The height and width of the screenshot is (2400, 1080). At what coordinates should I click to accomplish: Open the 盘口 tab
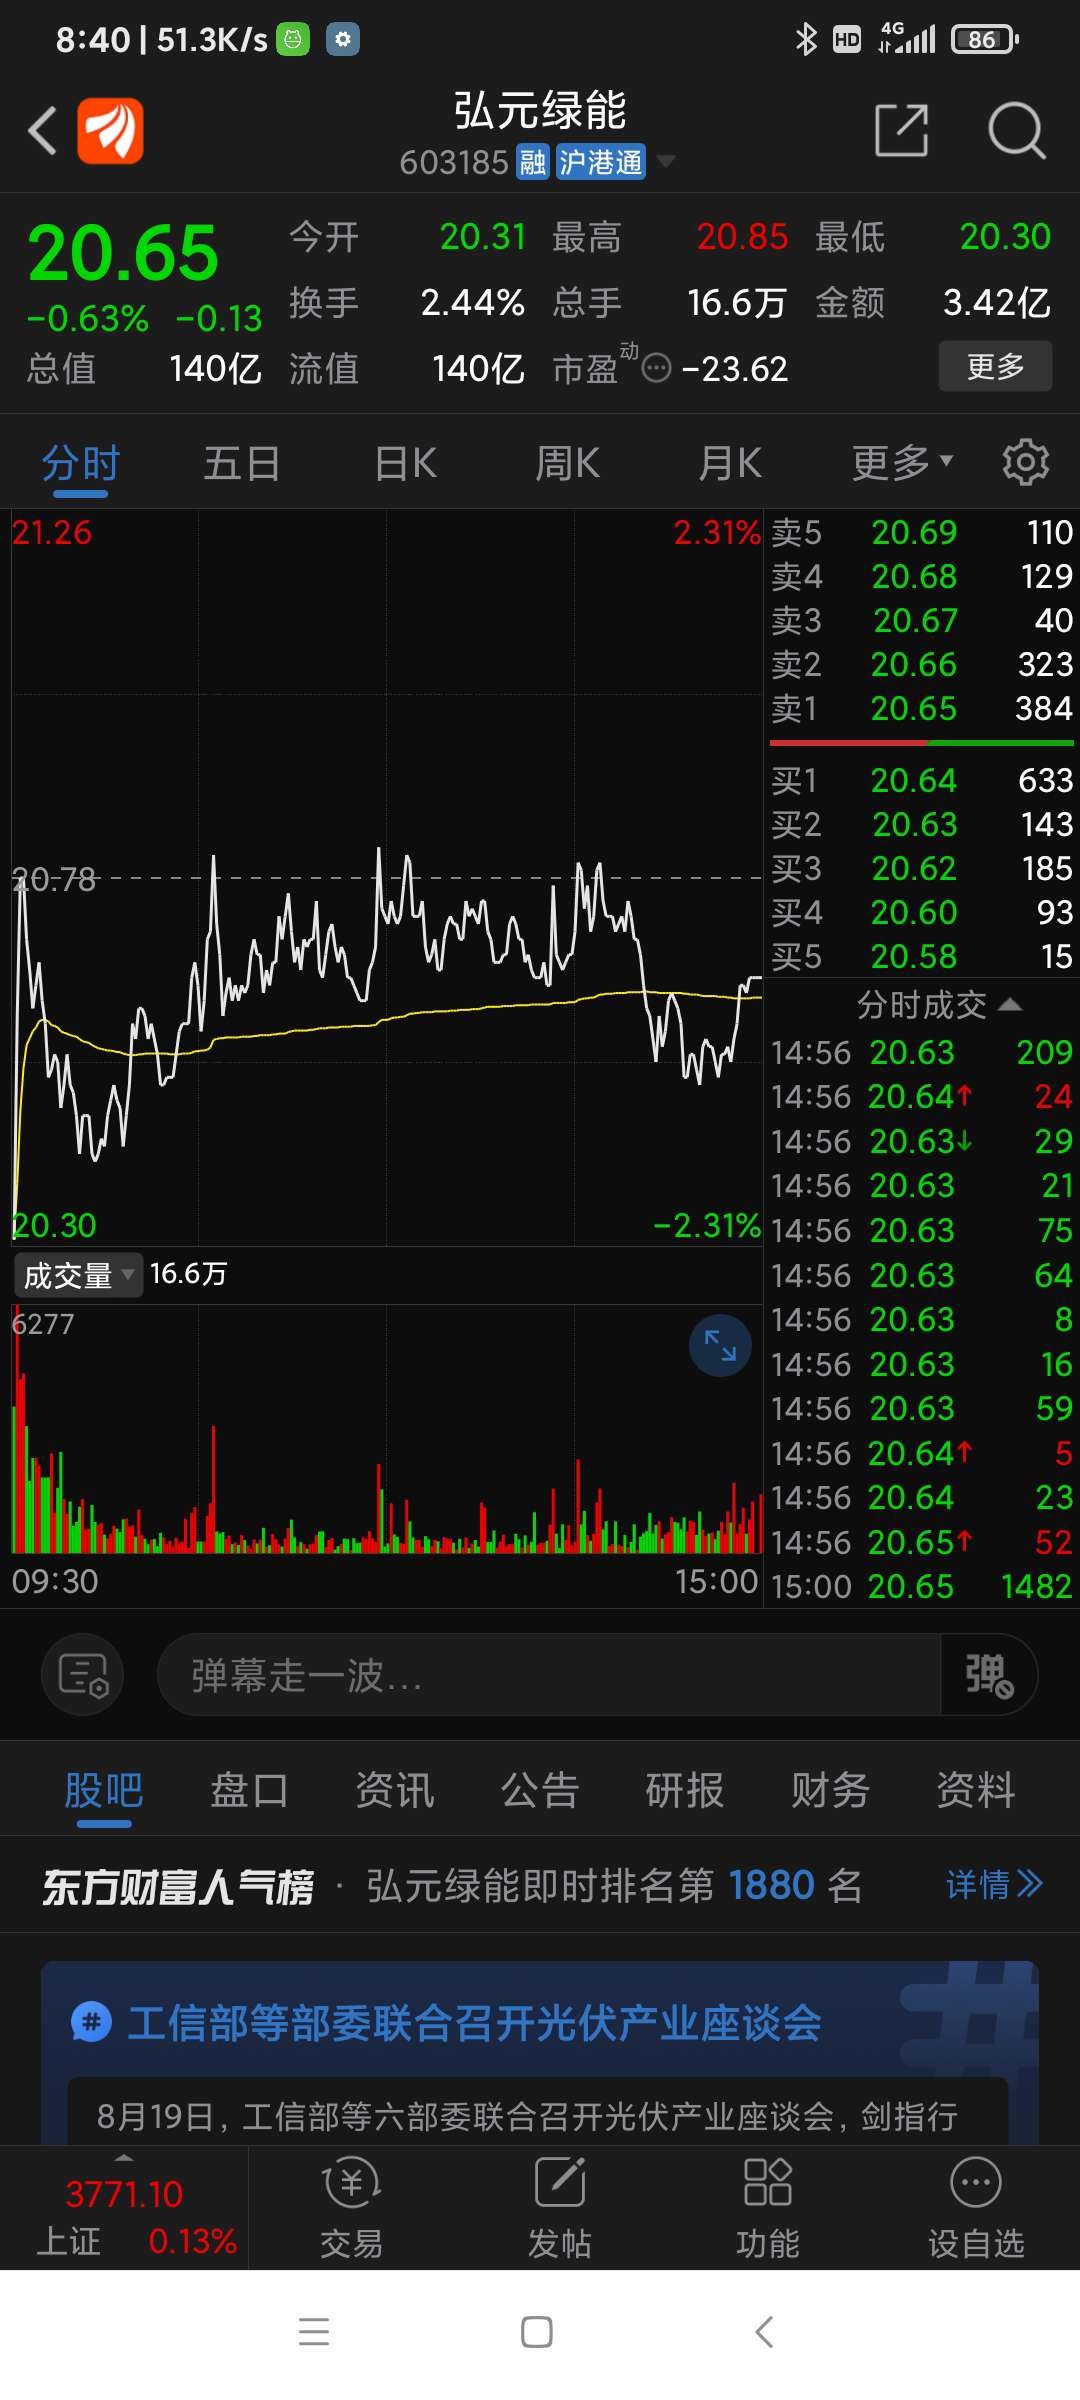pos(249,1790)
